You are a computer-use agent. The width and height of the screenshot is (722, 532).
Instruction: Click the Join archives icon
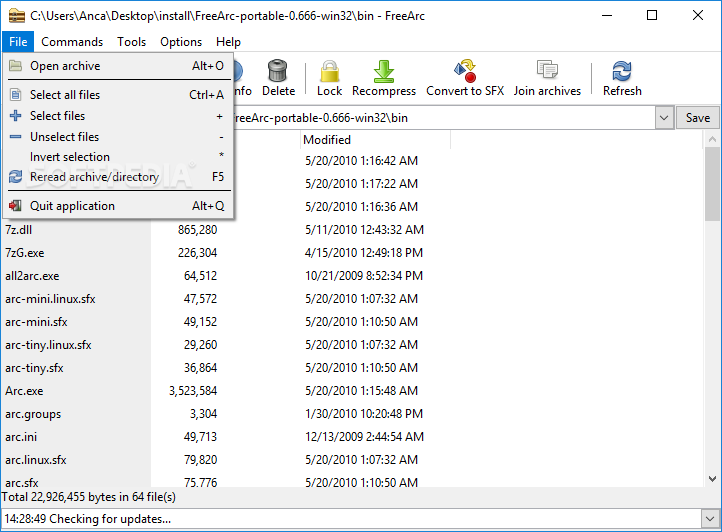tap(547, 70)
